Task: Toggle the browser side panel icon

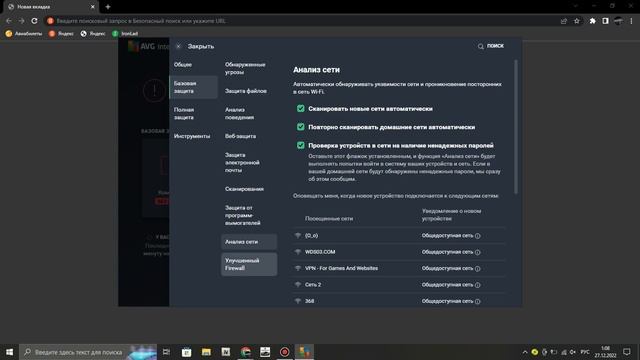Action: pyautogui.click(x=605, y=21)
